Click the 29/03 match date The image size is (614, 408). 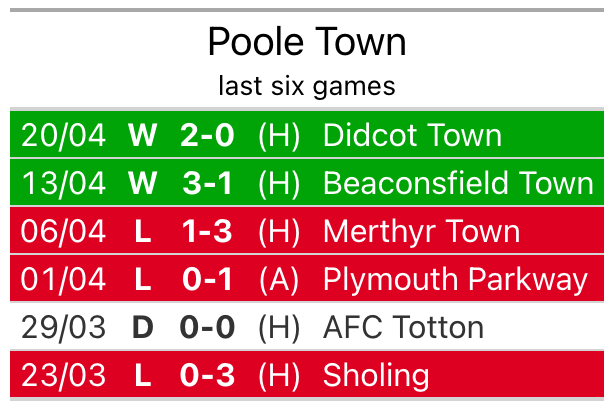(x=63, y=327)
